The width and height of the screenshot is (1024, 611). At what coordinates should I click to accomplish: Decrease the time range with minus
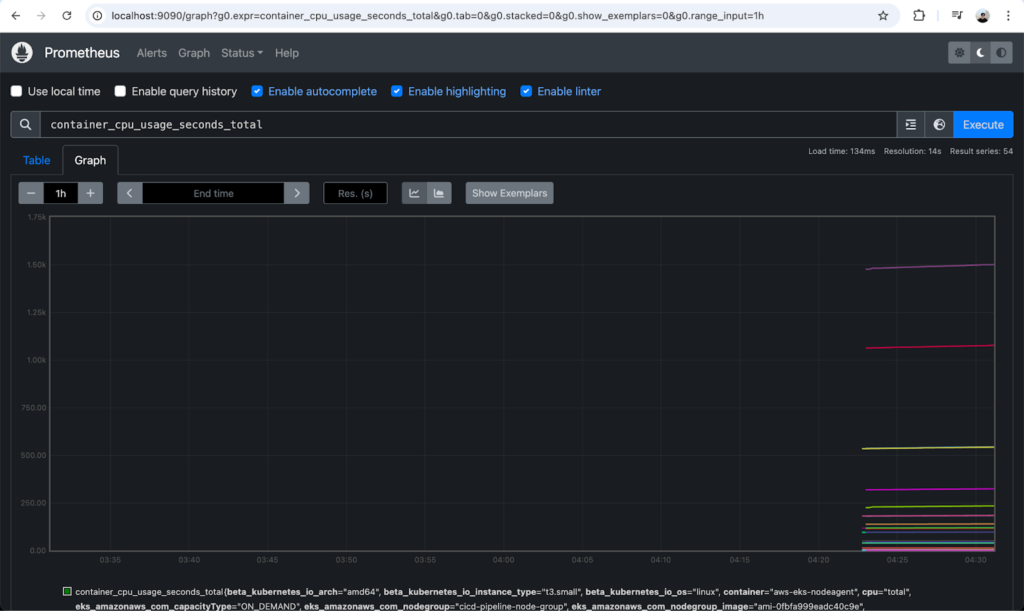pos(31,193)
